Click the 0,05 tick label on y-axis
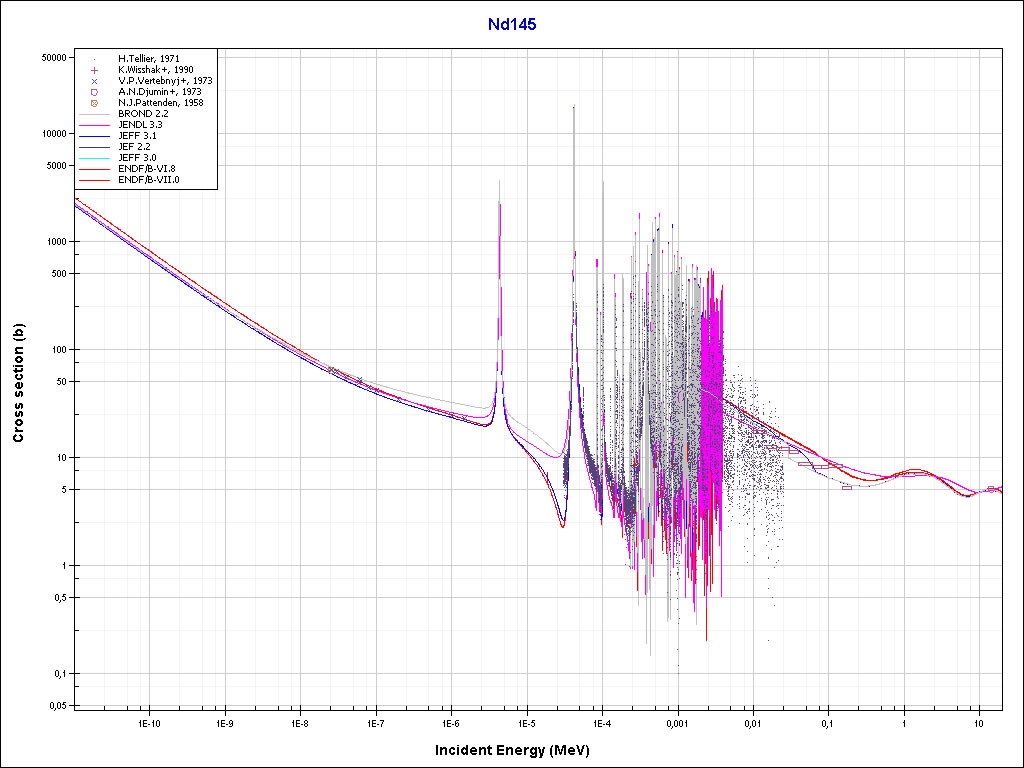This screenshot has height=768, width=1024. (55, 706)
